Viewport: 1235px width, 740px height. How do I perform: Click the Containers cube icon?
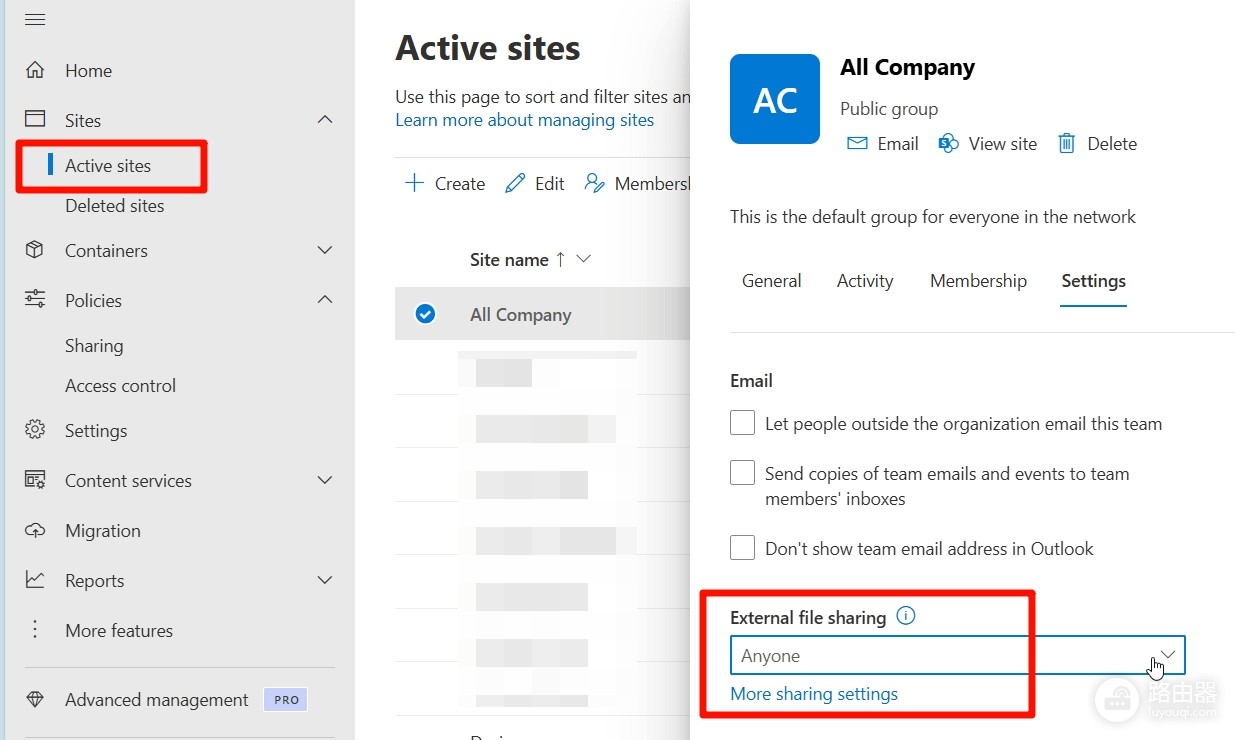tap(35, 249)
